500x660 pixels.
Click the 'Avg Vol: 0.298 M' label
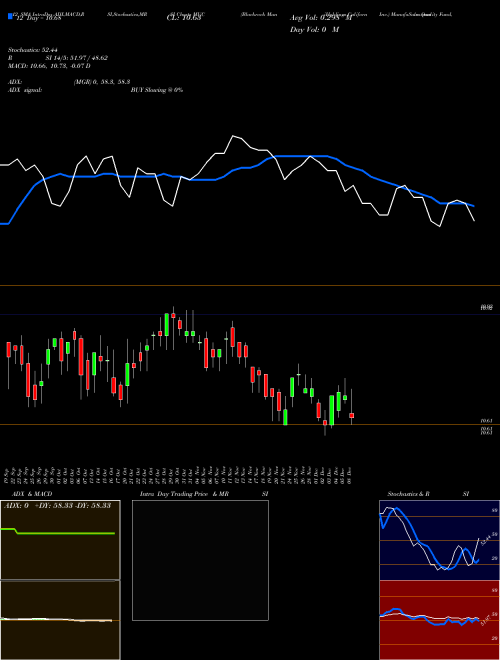[321, 18]
